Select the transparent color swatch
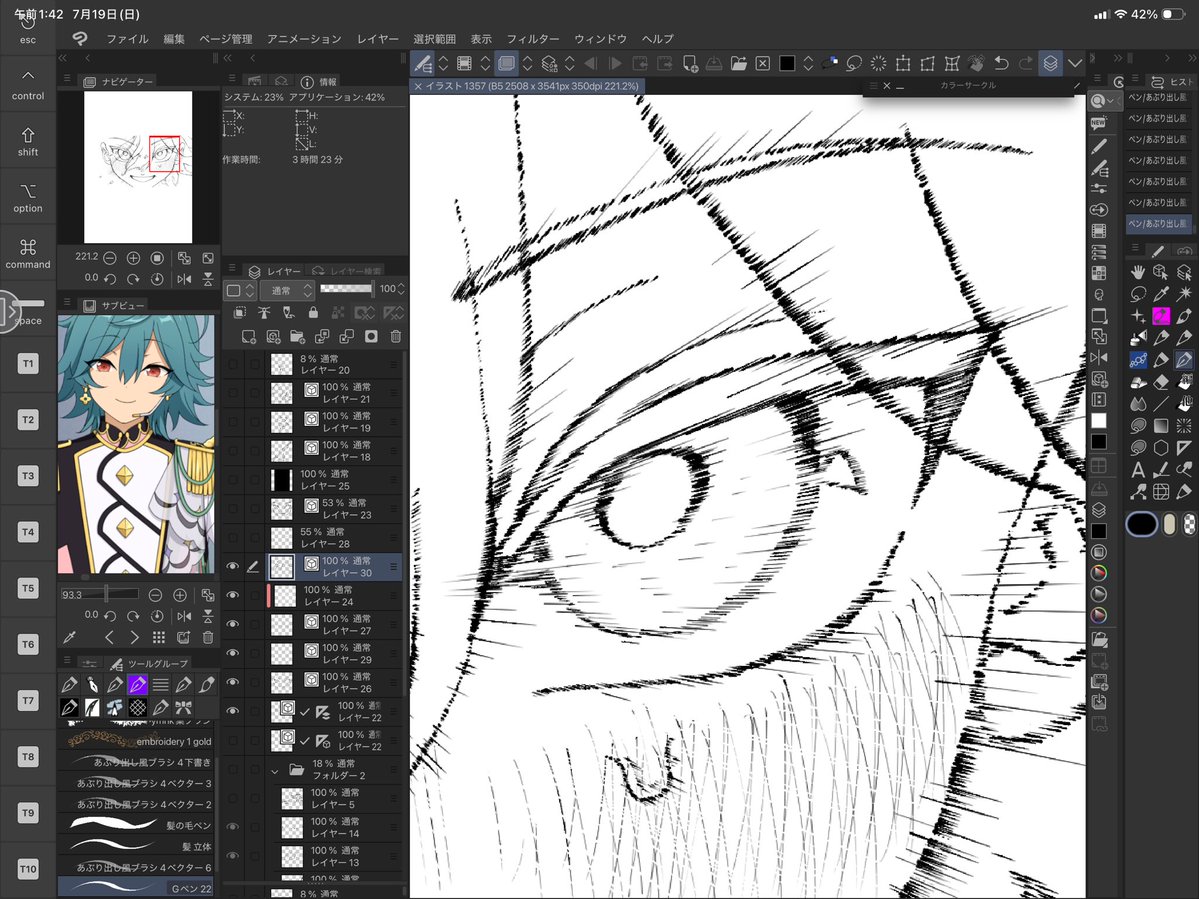The height and width of the screenshot is (899, 1199). tap(1189, 524)
